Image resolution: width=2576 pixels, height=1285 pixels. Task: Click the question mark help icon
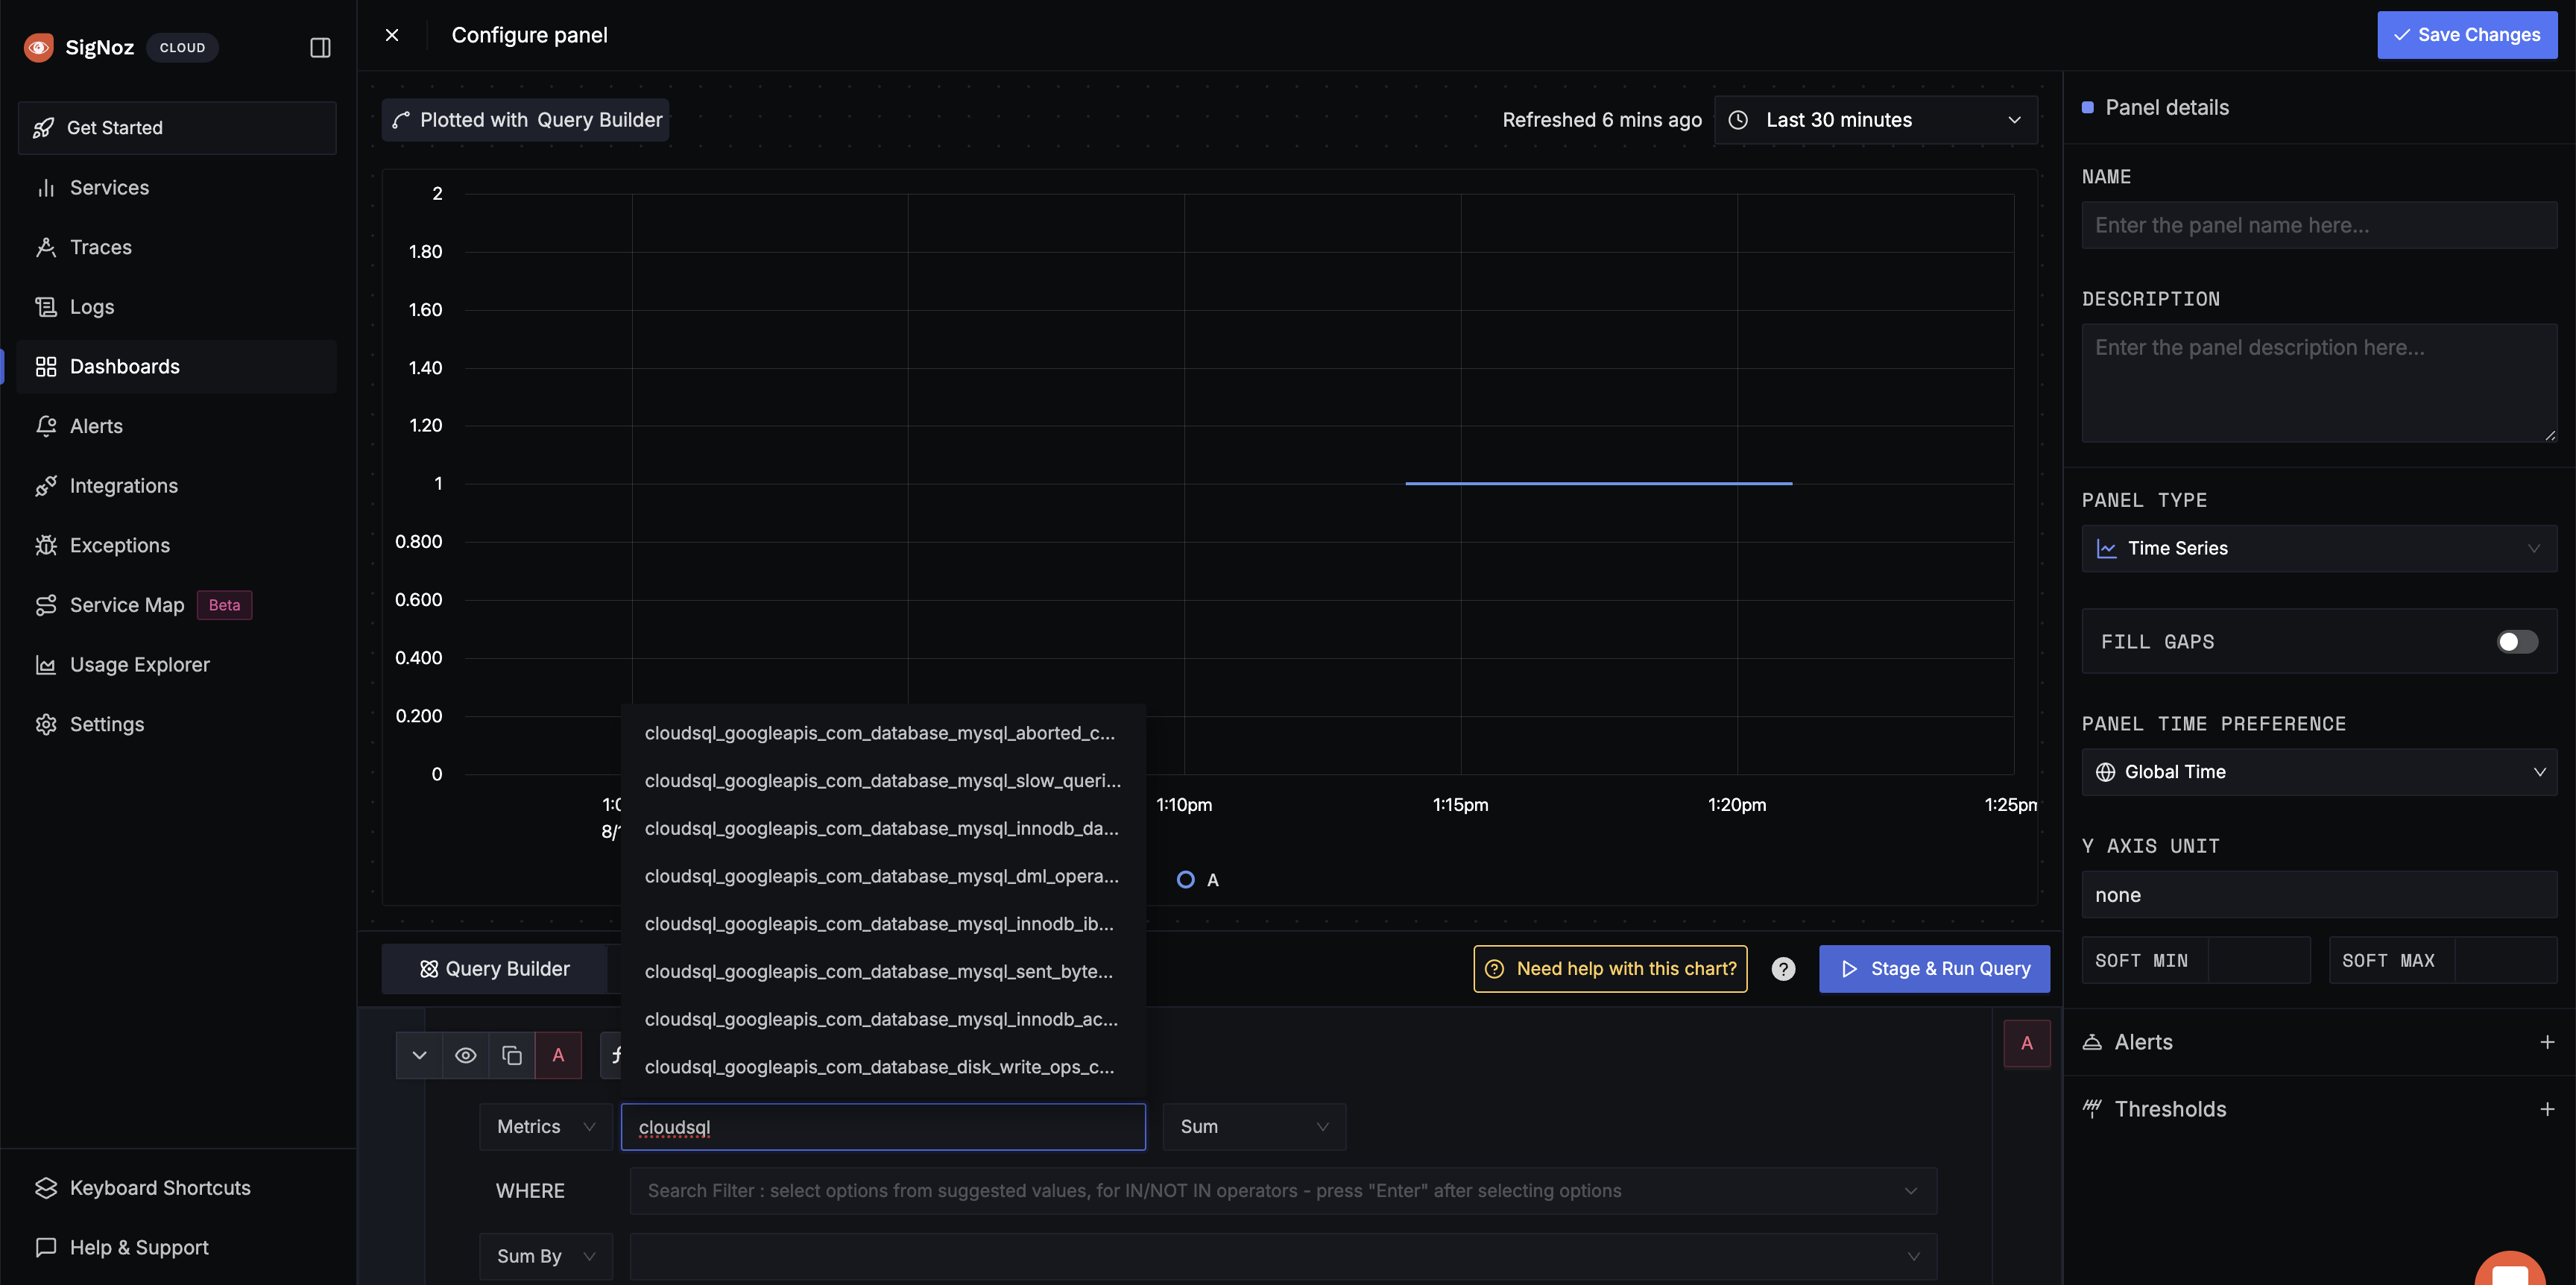click(1783, 969)
